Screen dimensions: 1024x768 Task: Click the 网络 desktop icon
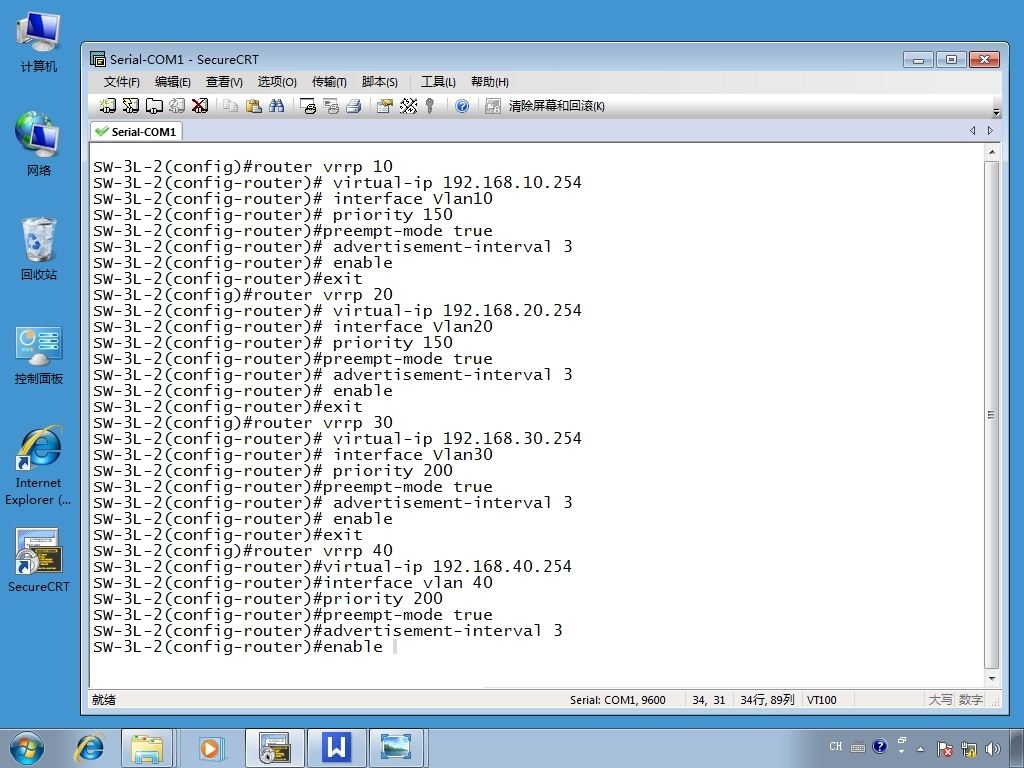tap(39, 145)
